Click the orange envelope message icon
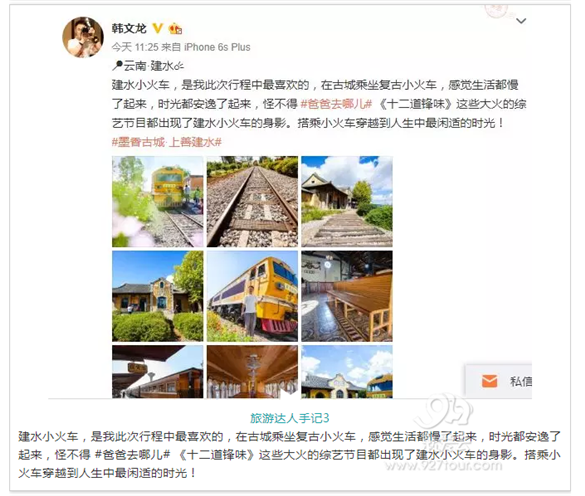 tap(489, 381)
